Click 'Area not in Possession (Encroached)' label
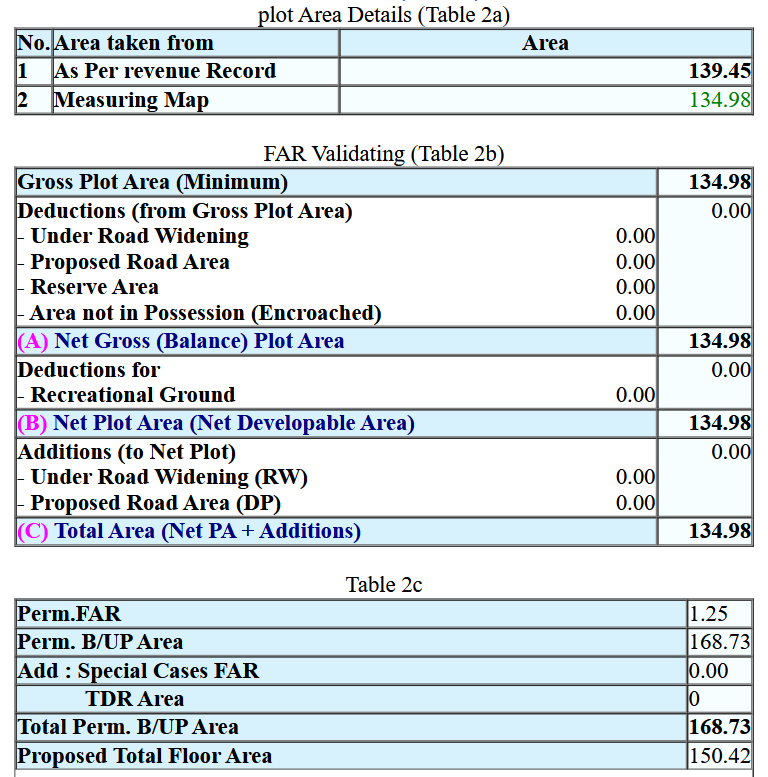 pyautogui.click(x=206, y=313)
